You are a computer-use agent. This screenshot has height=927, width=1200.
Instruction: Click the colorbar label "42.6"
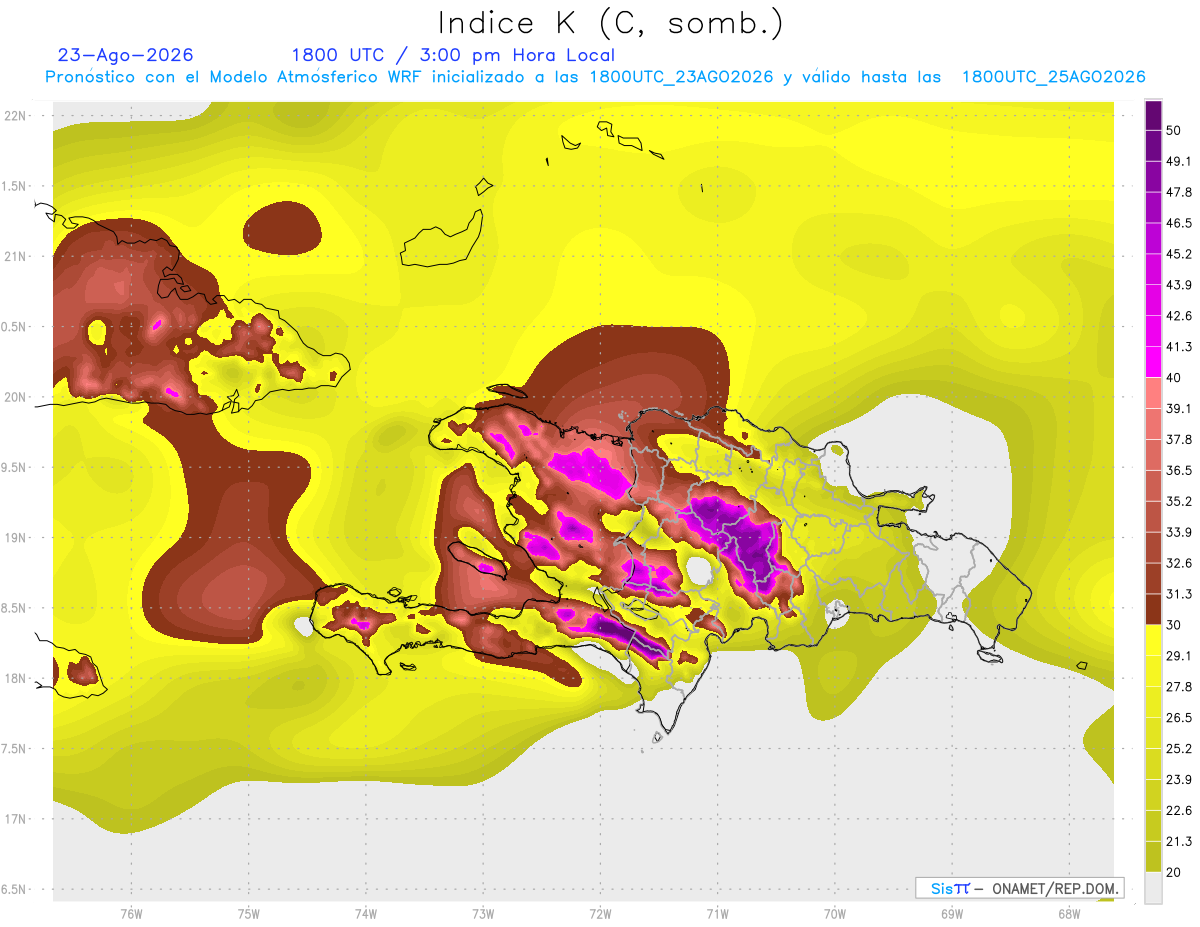click(1178, 316)
